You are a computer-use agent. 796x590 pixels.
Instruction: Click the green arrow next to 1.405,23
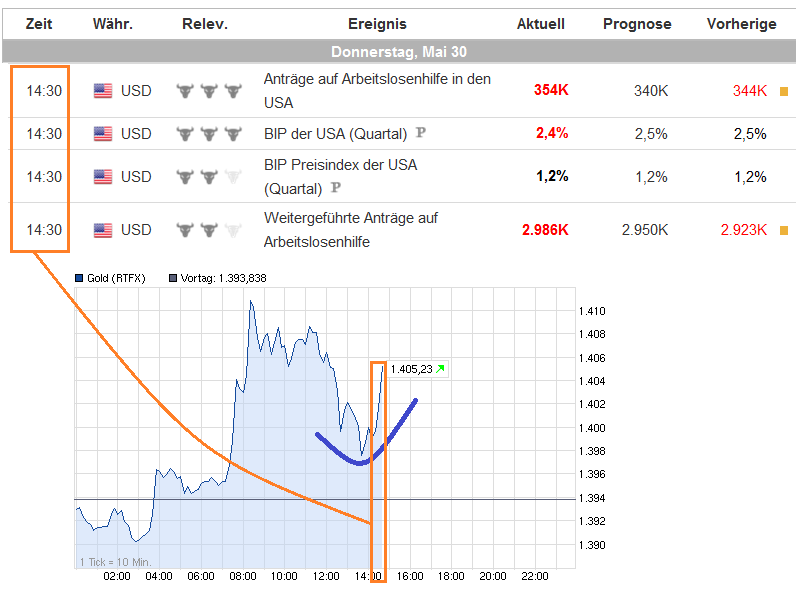[x=440, y=369]
